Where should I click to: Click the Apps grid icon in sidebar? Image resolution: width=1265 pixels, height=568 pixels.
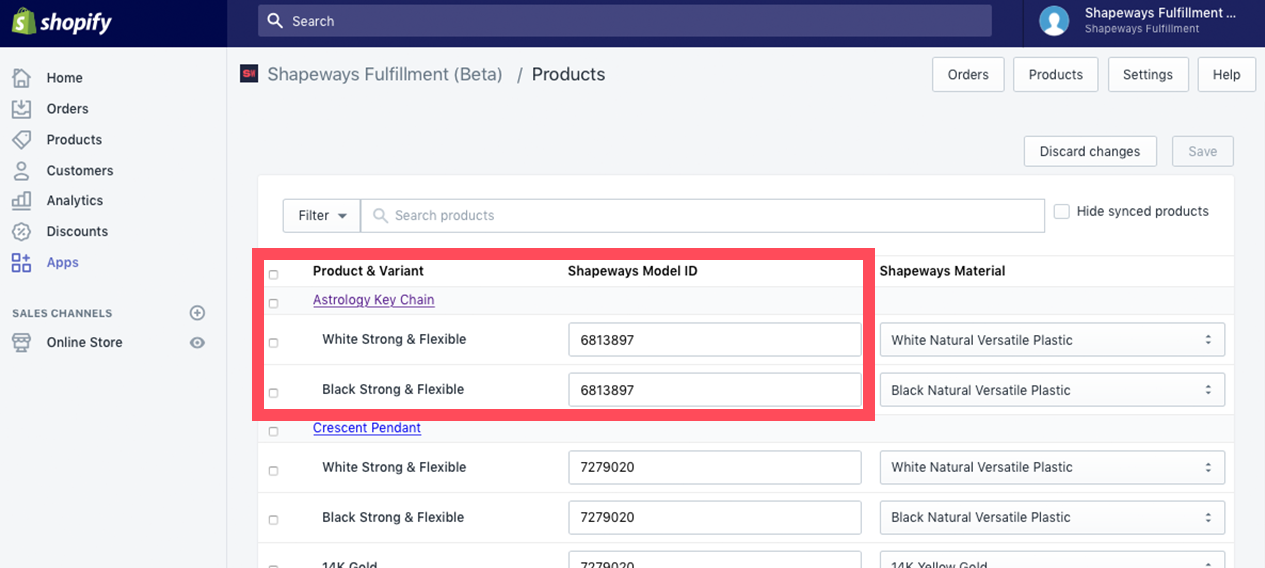(21, 262)
